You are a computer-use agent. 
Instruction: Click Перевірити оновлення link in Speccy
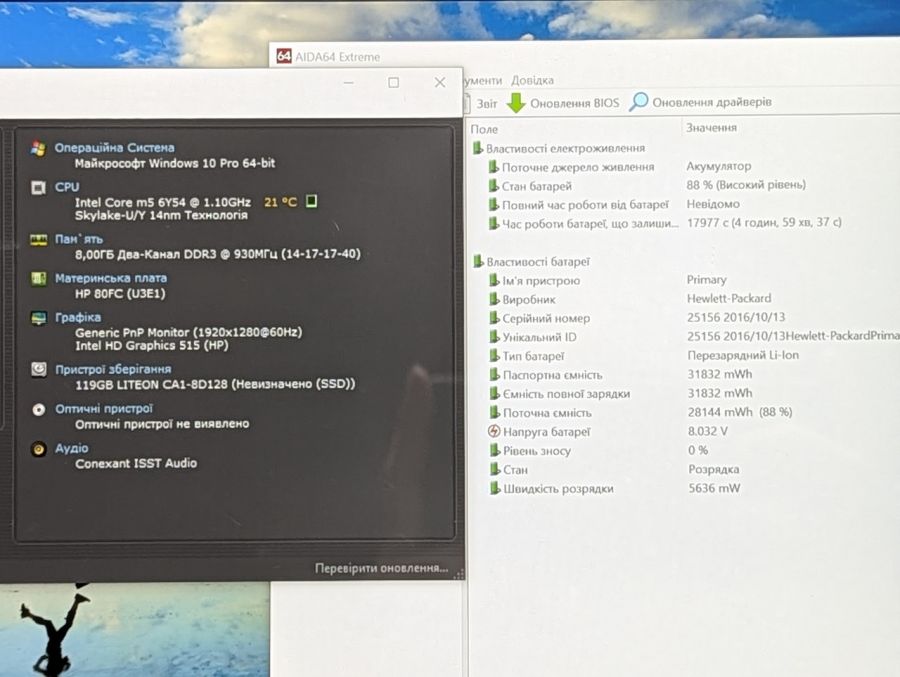point(381,568)
